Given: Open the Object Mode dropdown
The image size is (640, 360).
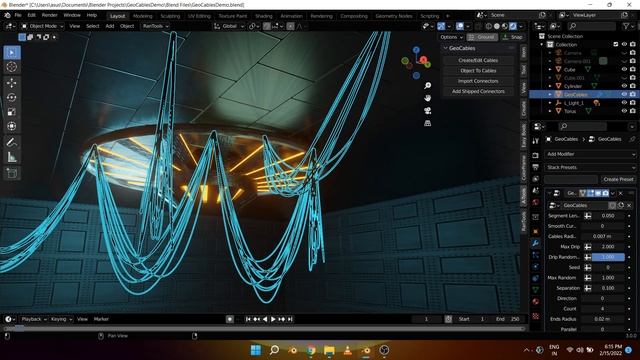Looking at the screenshot, I should coord(42,26).
